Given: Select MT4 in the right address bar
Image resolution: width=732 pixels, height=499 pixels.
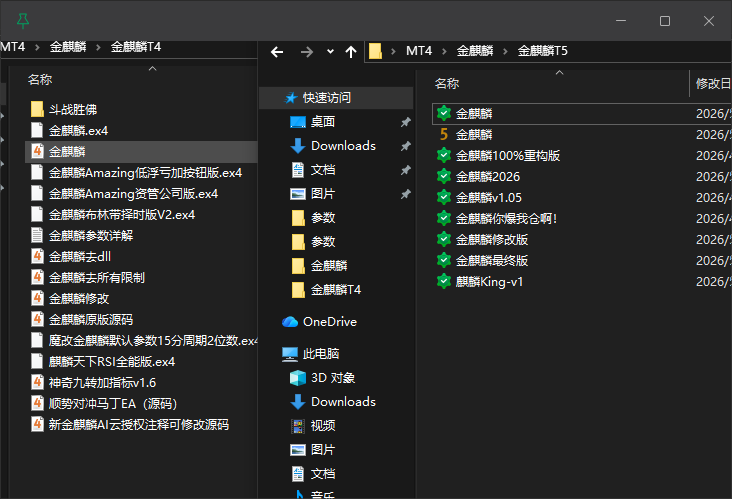Looking at the screenshot, I should pyautogui.click(x=419, y=50).
